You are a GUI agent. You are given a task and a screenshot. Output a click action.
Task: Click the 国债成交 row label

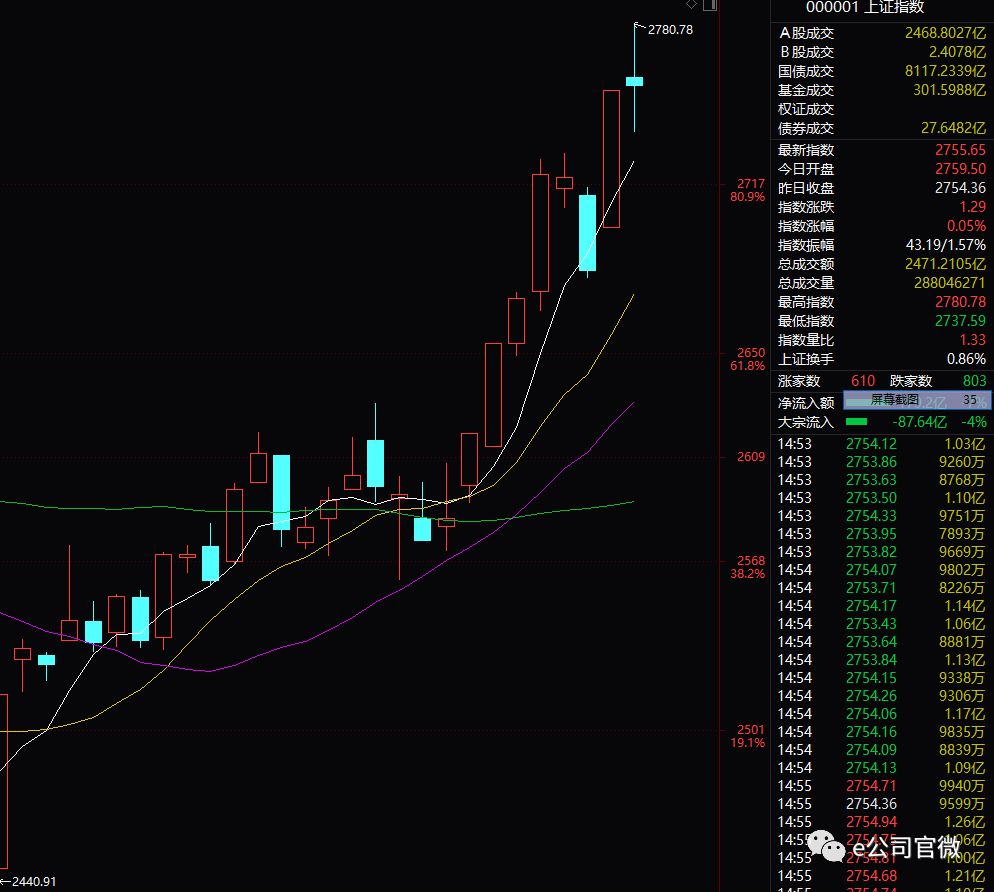[806, 71]
